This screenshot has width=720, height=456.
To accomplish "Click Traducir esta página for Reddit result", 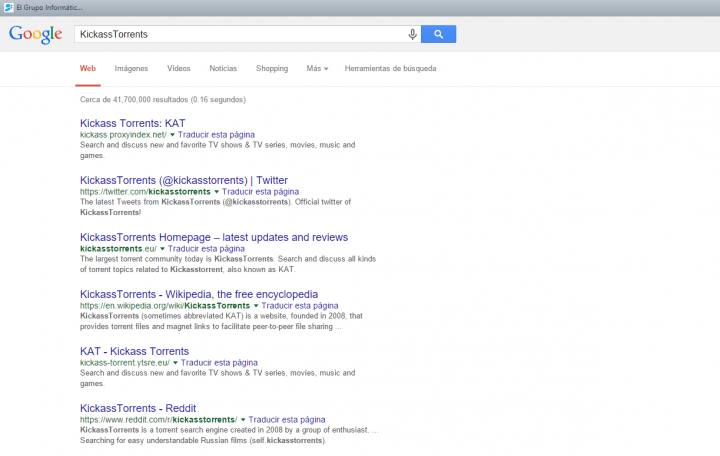I will [287, 419].
